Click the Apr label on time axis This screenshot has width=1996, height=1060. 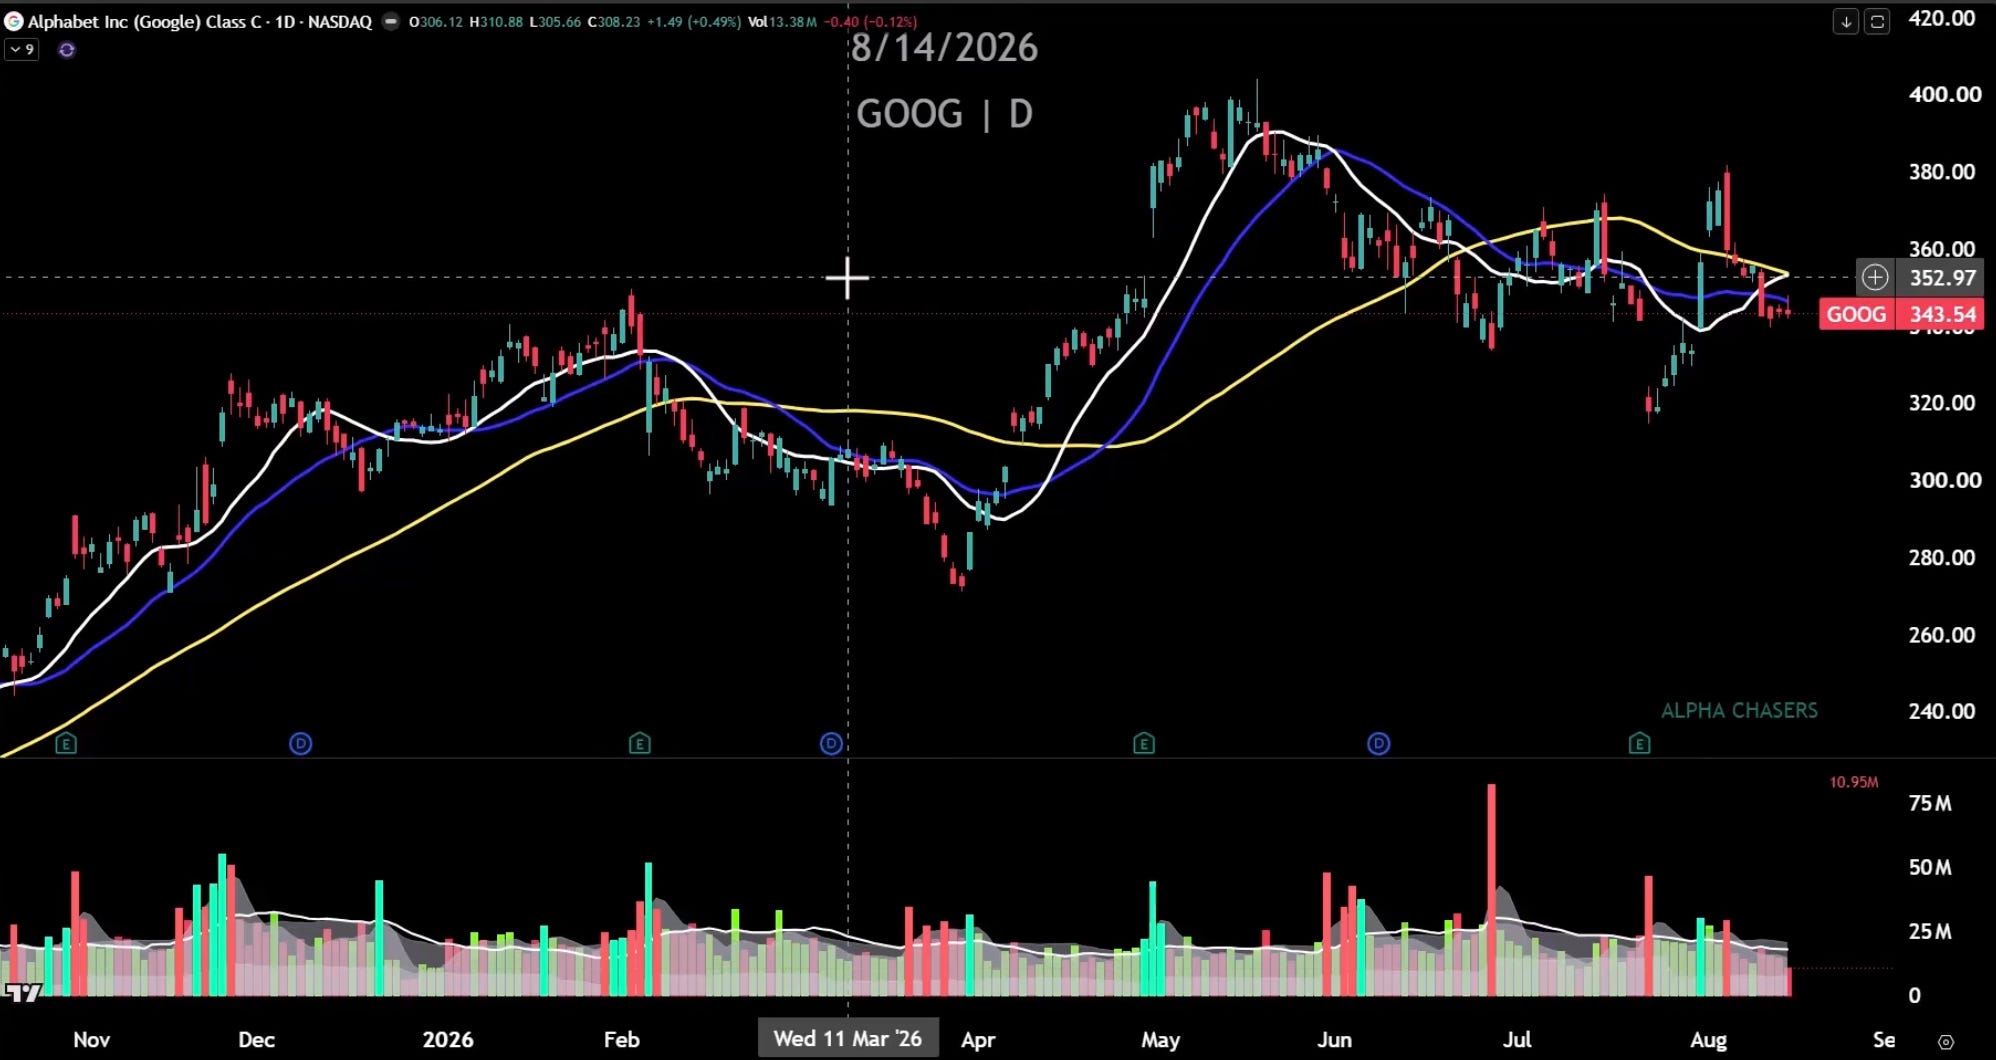[x=978, y=1039]
